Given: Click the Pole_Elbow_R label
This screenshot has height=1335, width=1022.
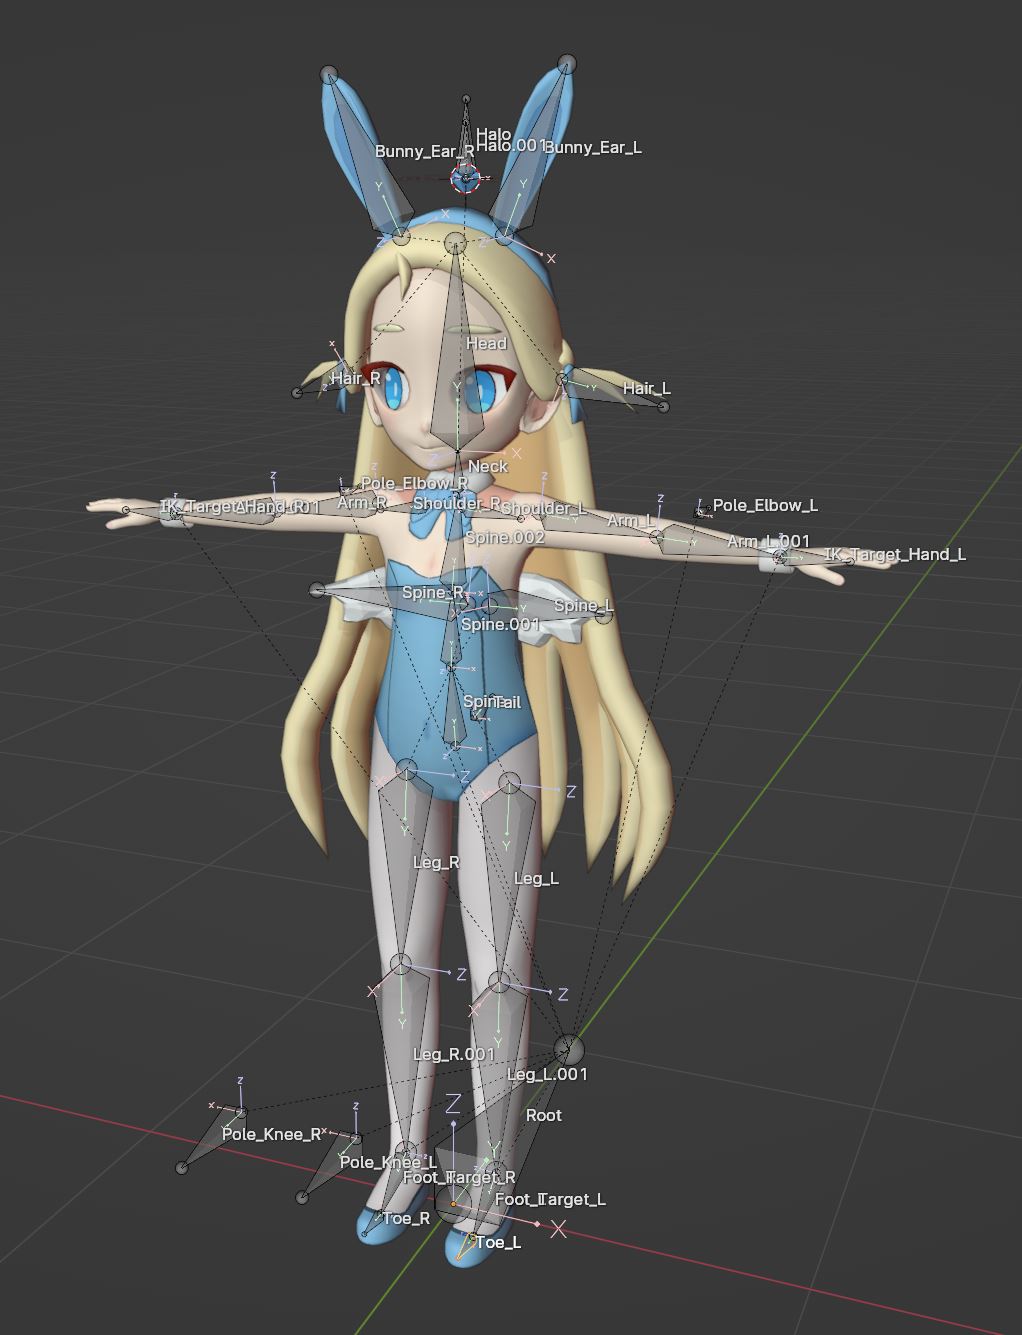Looking at the screenshot, I should (x=415, y=483).
